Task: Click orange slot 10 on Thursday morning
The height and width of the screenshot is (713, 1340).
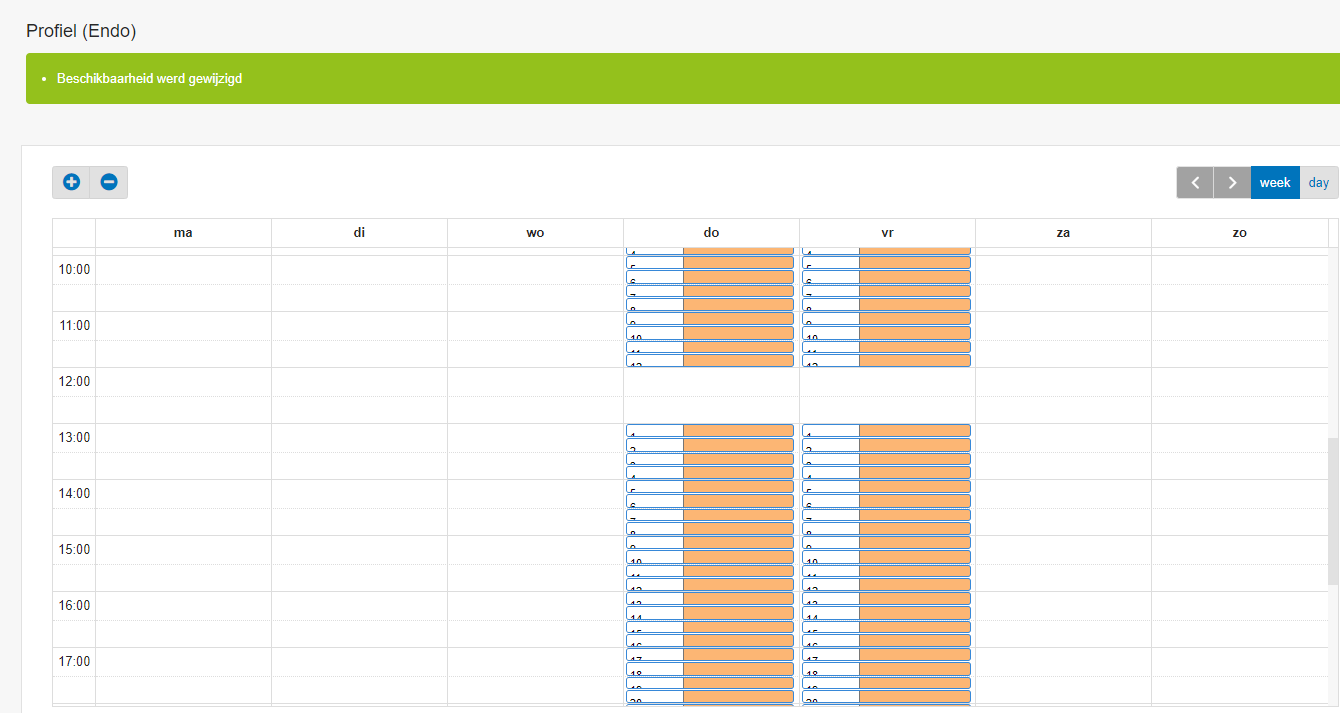Action: click(x=738, y=334)
